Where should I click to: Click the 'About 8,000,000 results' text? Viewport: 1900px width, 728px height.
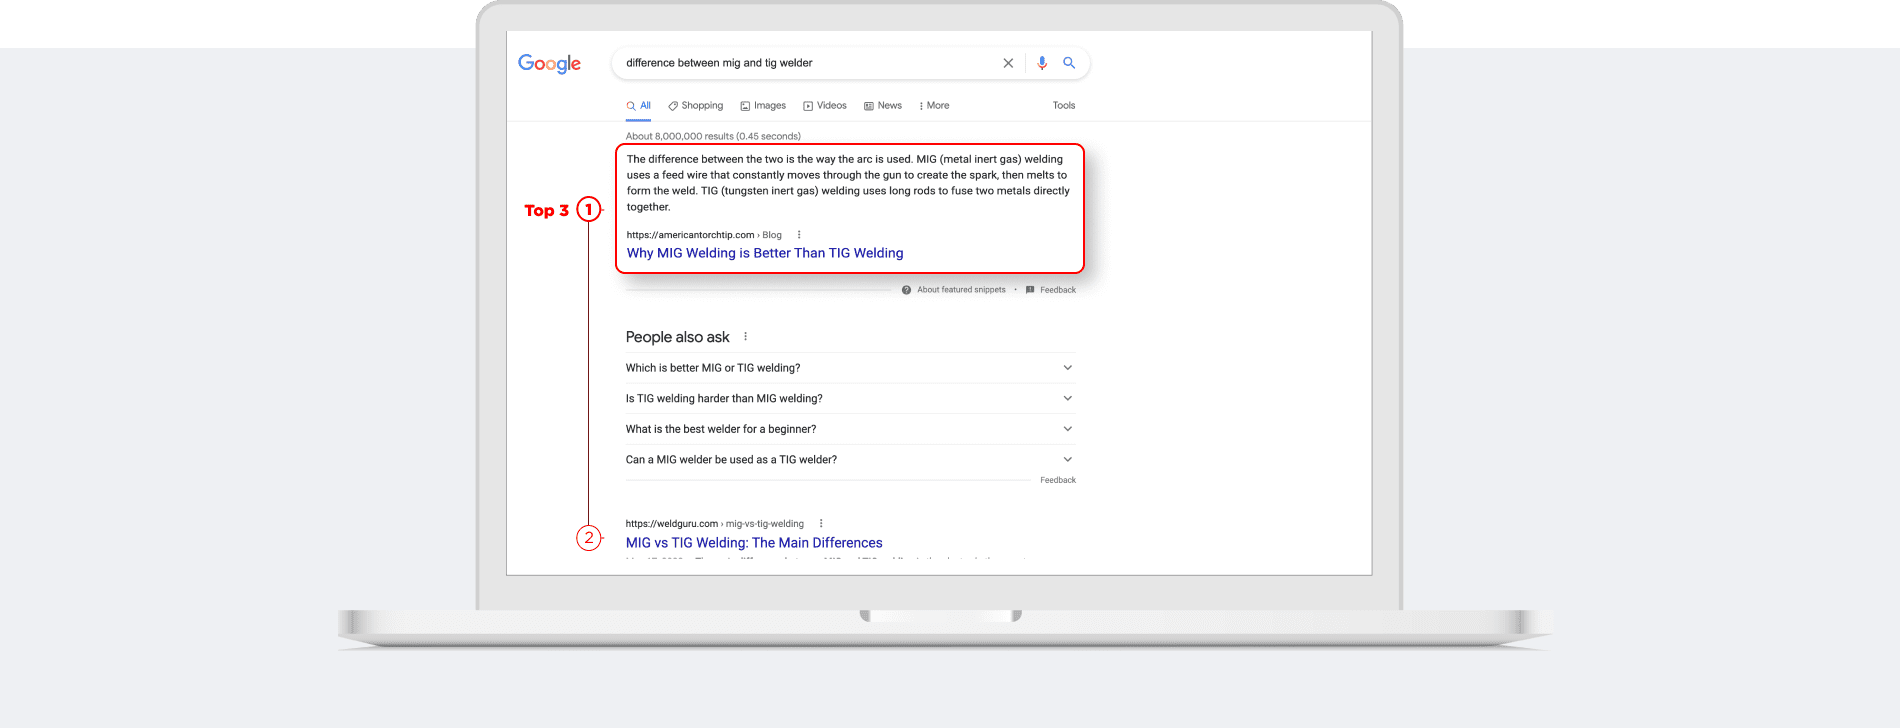click(713, 136)
